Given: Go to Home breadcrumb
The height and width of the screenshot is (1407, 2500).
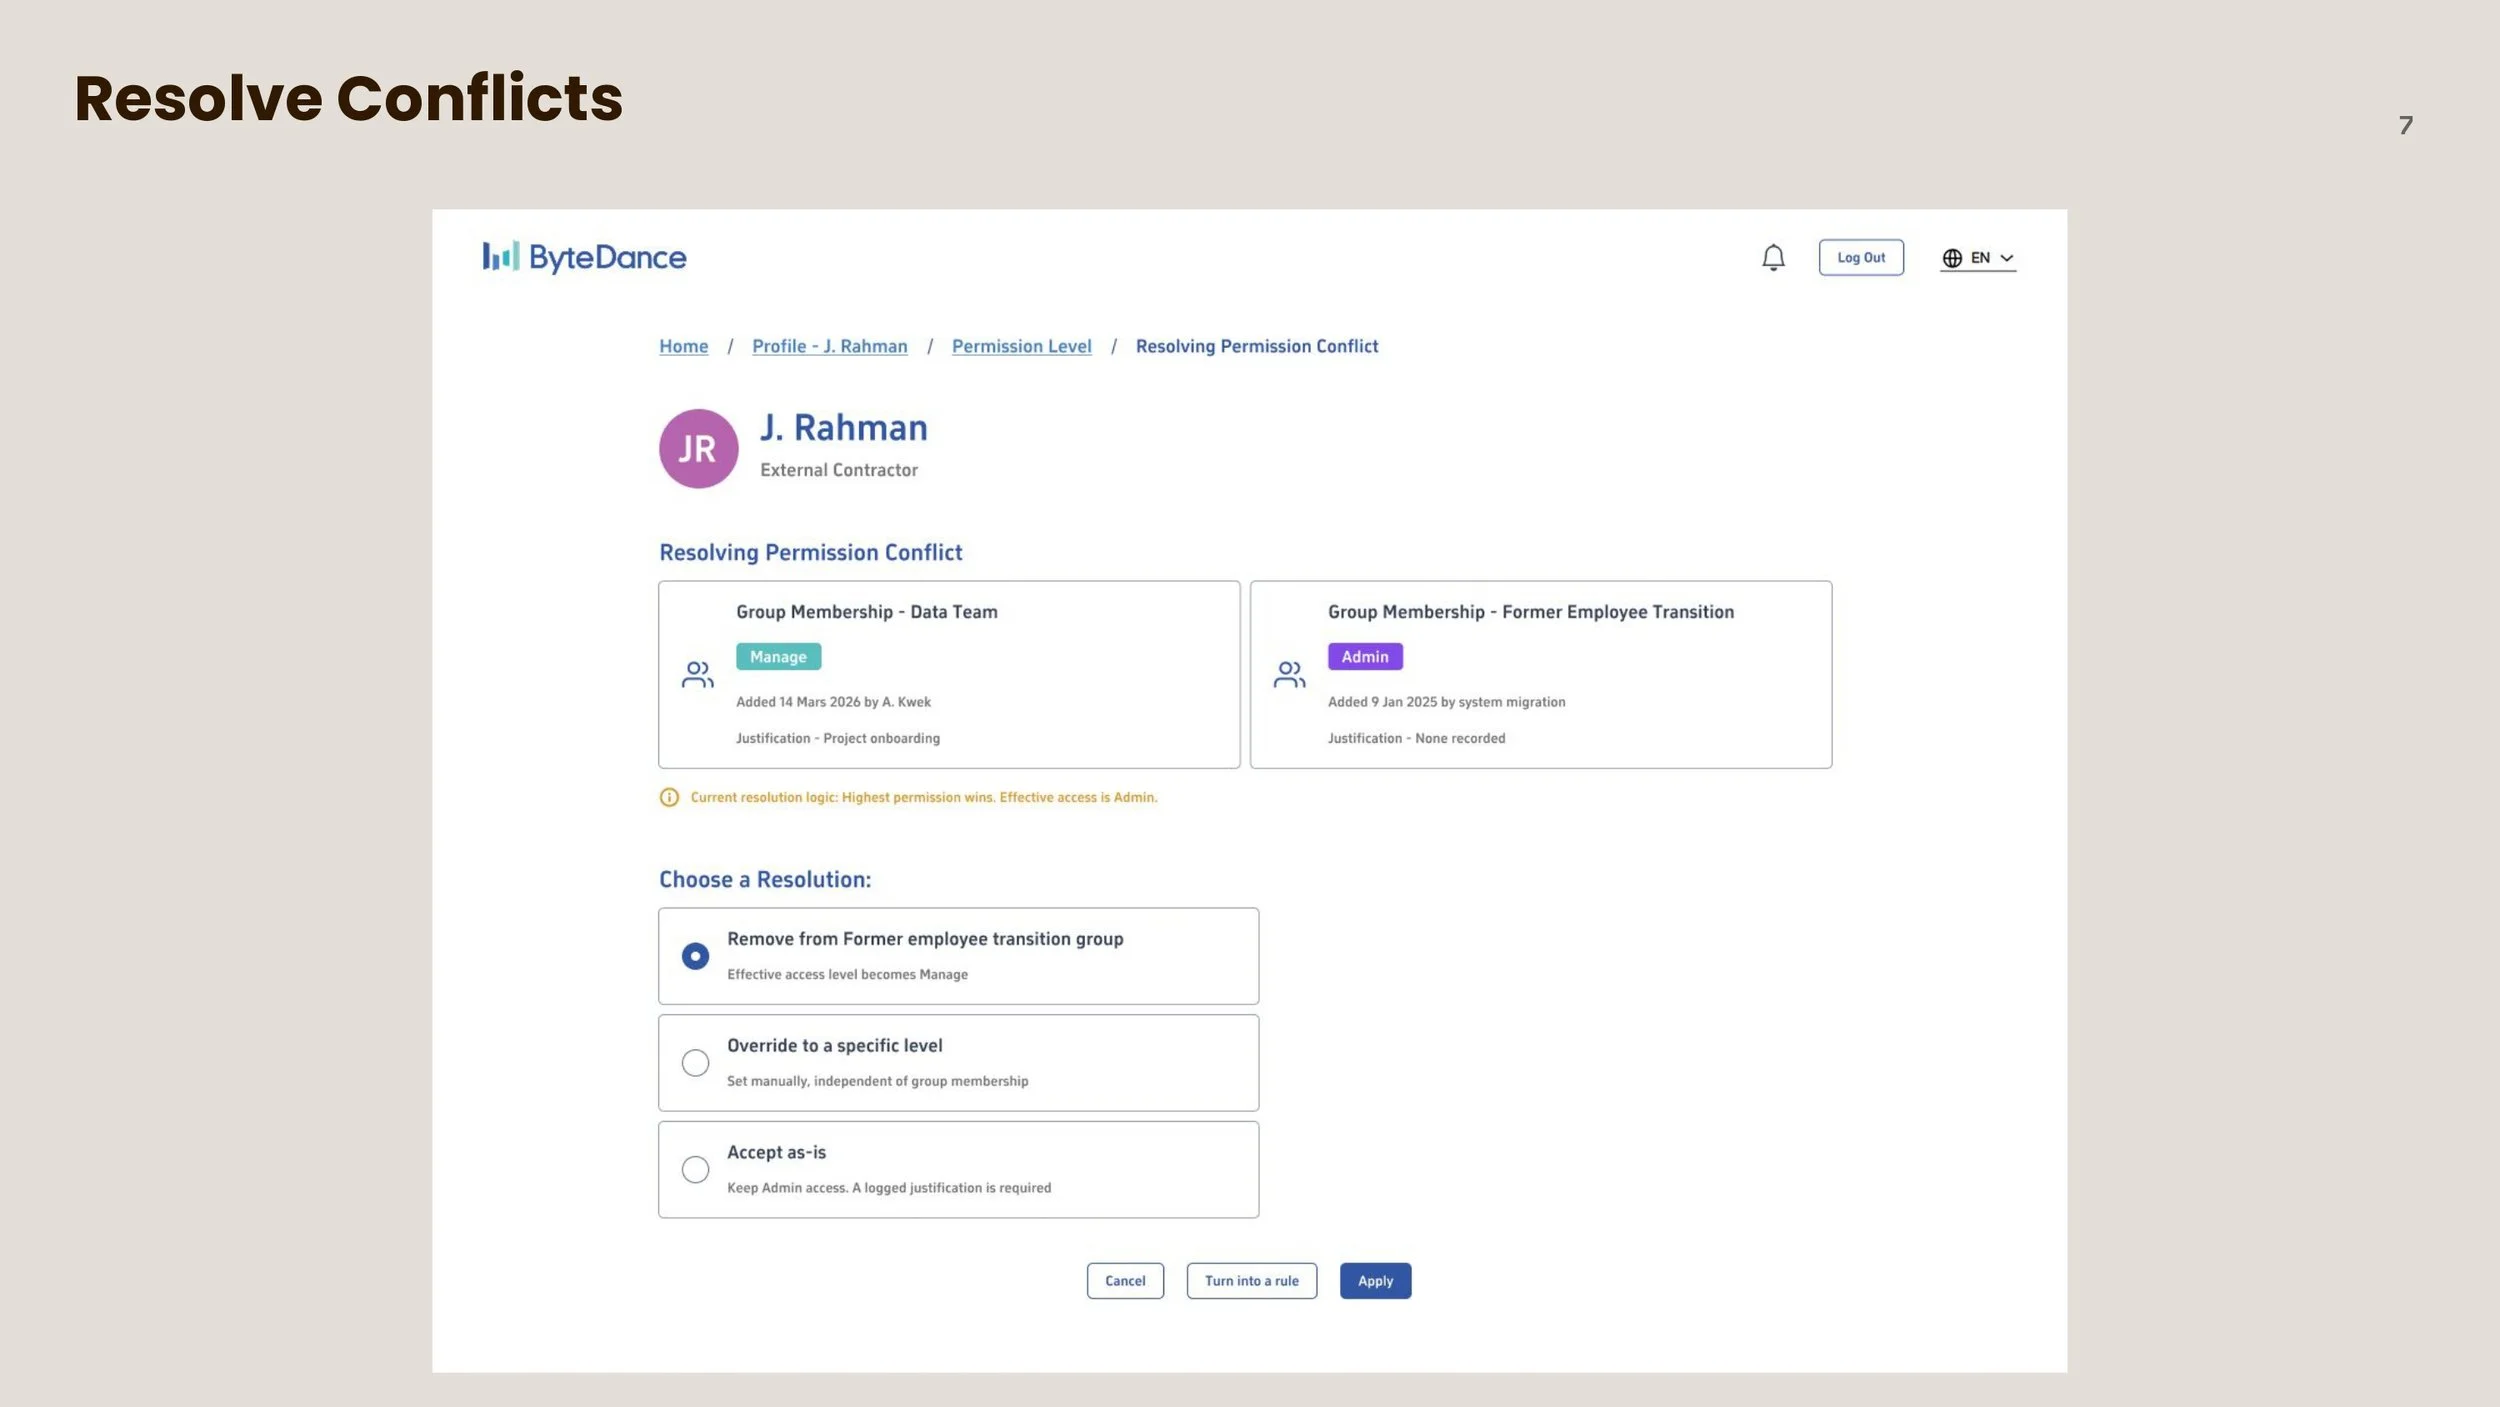Looking at the screenshot, I should (x=683, y=346).
